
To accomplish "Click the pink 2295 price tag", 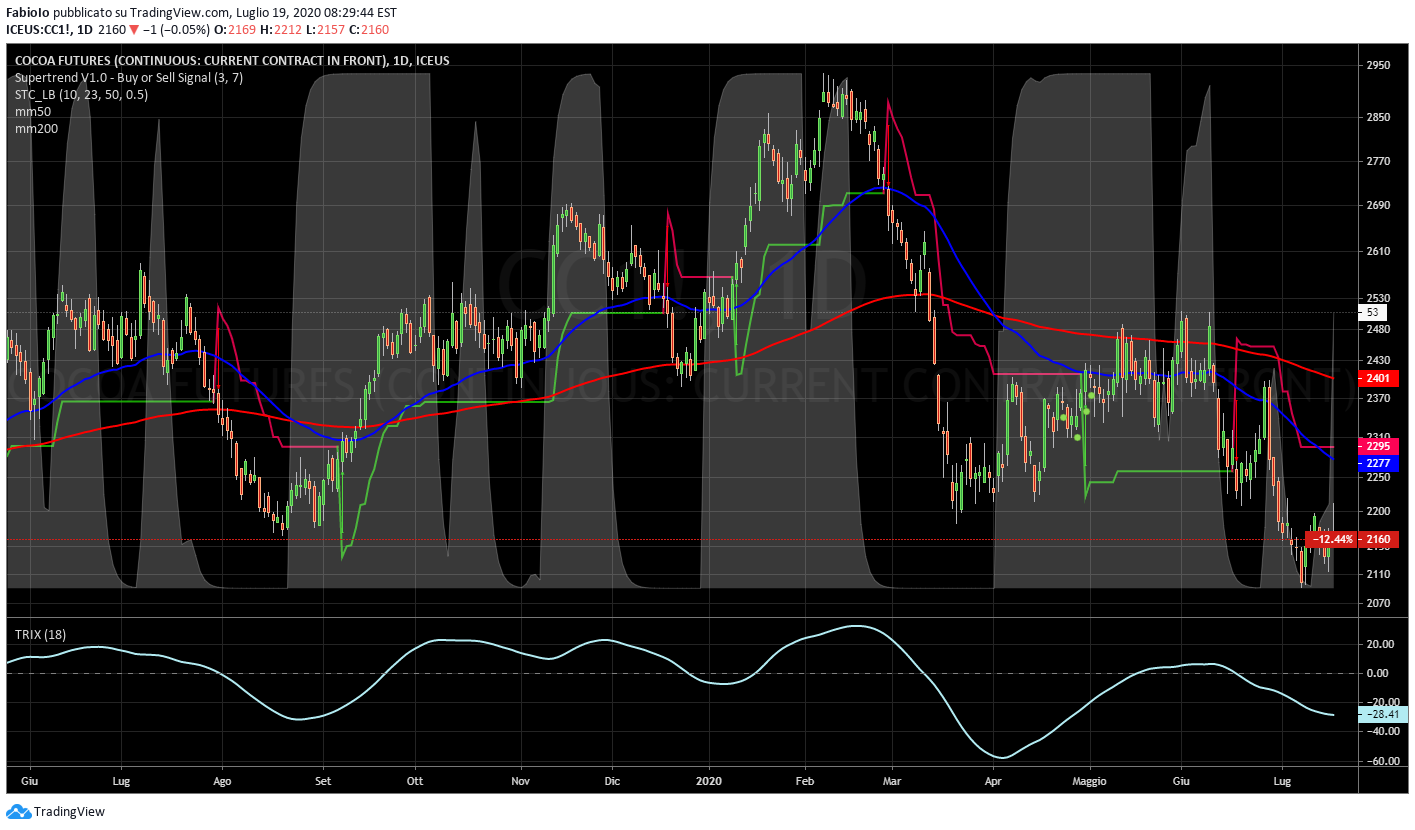I will (x=1378, y=446).
